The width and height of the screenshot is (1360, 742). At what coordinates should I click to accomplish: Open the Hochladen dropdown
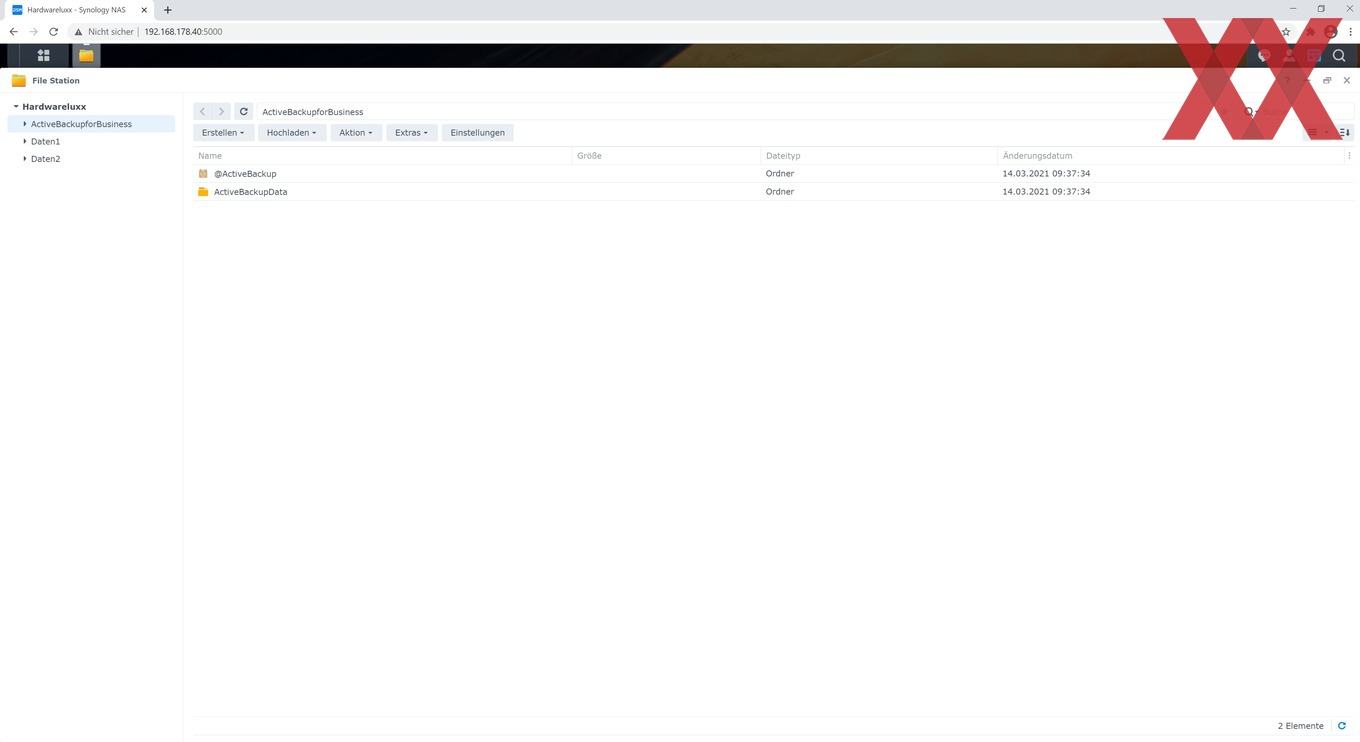tap(291, 132)
